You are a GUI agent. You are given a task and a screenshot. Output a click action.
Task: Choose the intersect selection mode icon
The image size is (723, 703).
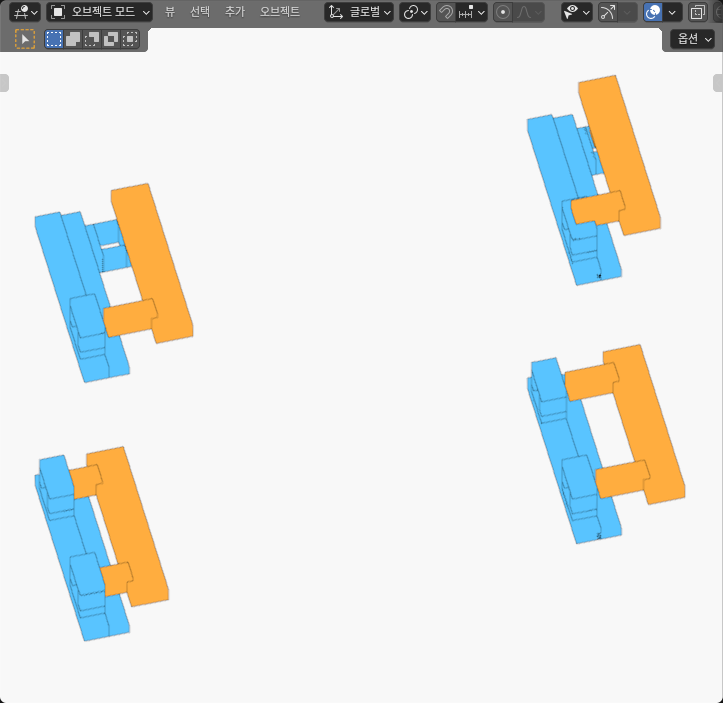pos(130,39)
